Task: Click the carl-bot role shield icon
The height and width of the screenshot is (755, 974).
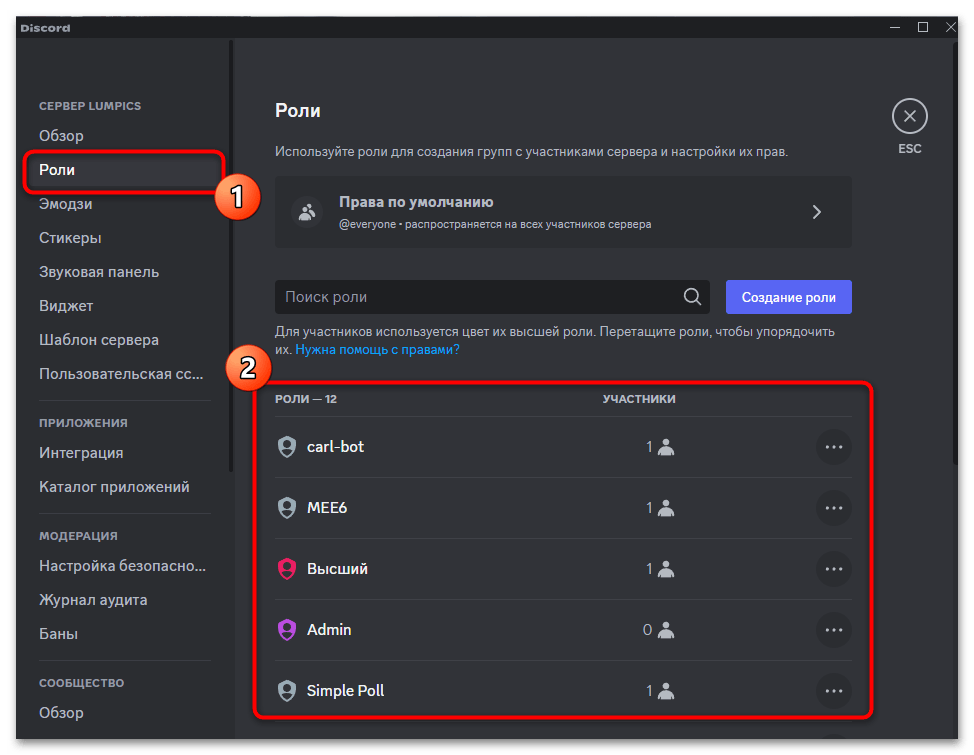Action: coord(287,447)
